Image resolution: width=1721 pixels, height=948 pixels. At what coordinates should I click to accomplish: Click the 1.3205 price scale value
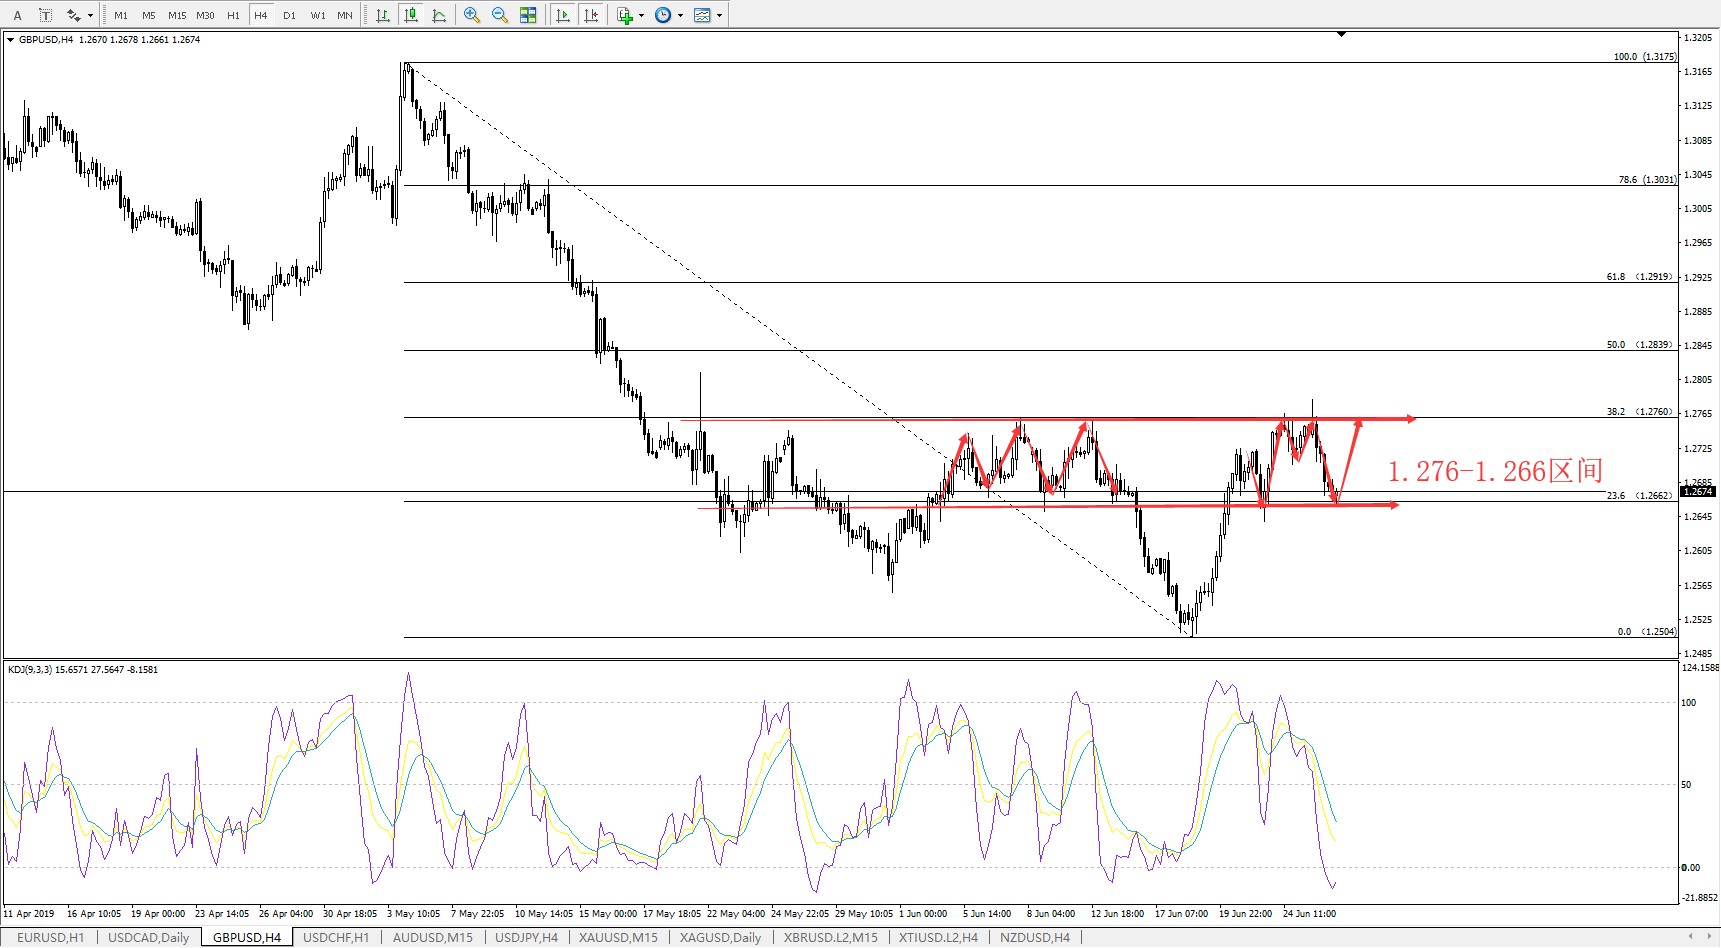coord(1697,37)
